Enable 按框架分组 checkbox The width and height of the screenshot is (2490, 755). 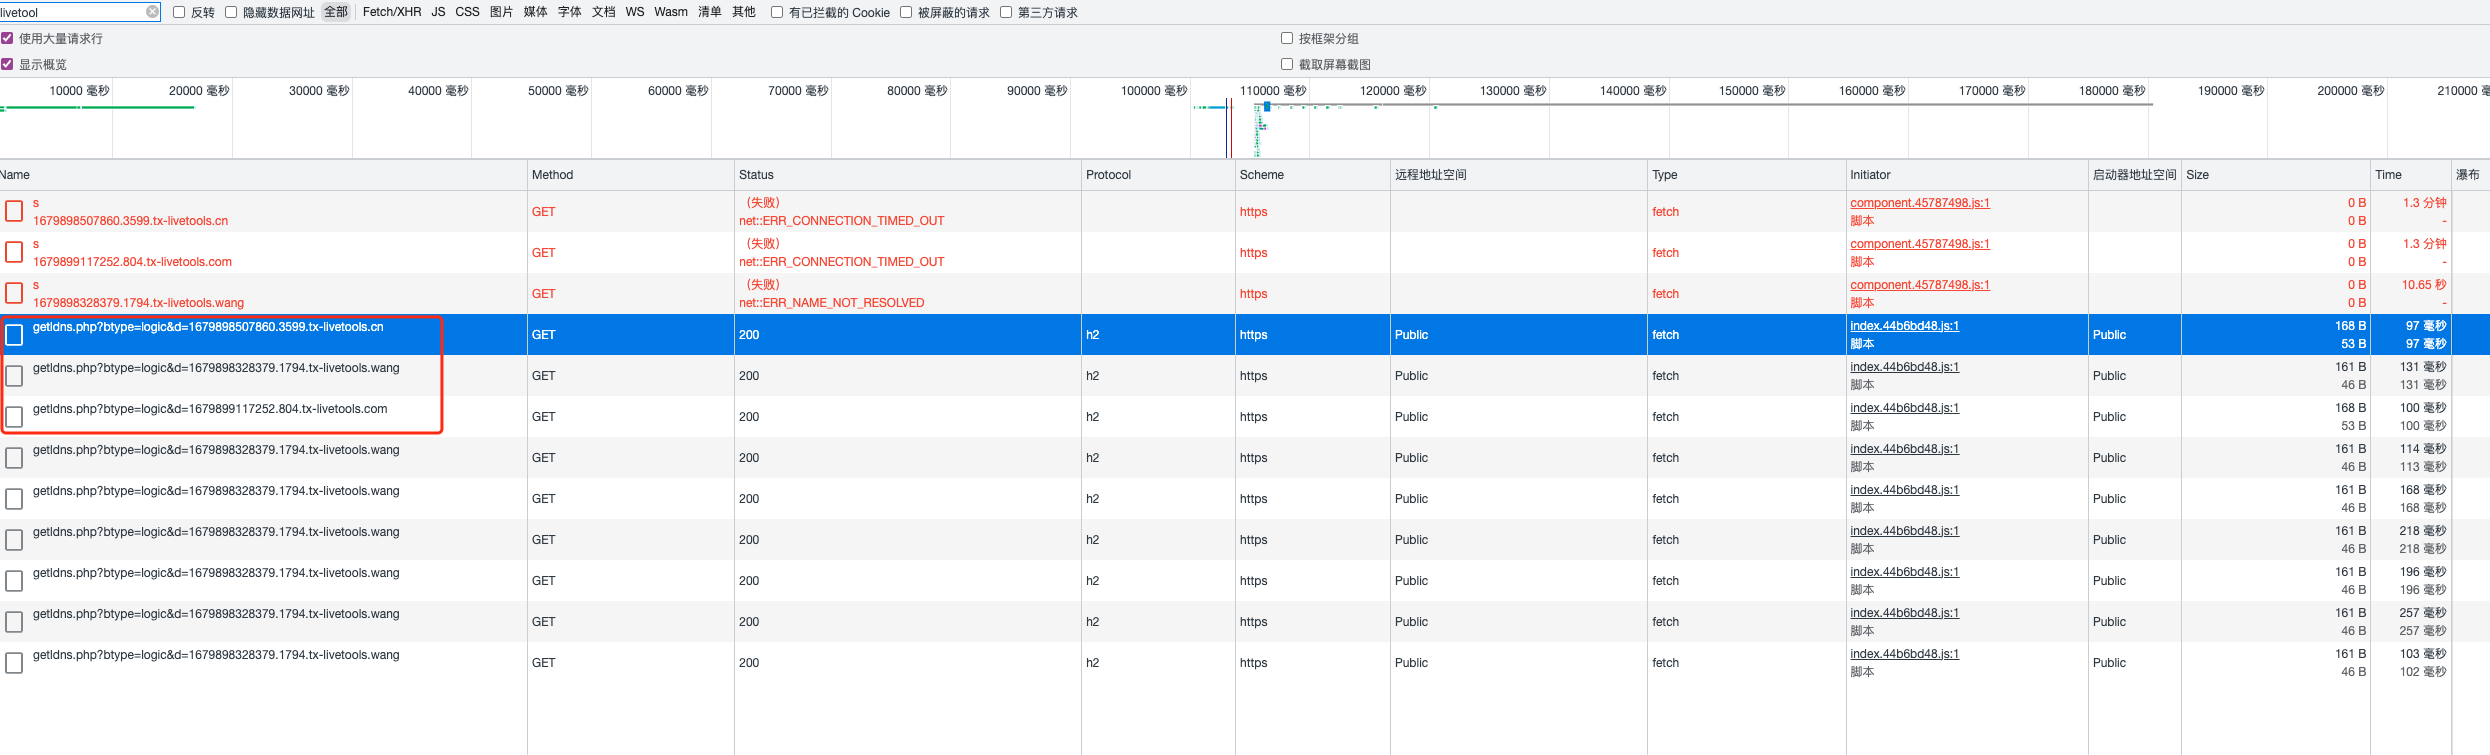coord(1287,38)
